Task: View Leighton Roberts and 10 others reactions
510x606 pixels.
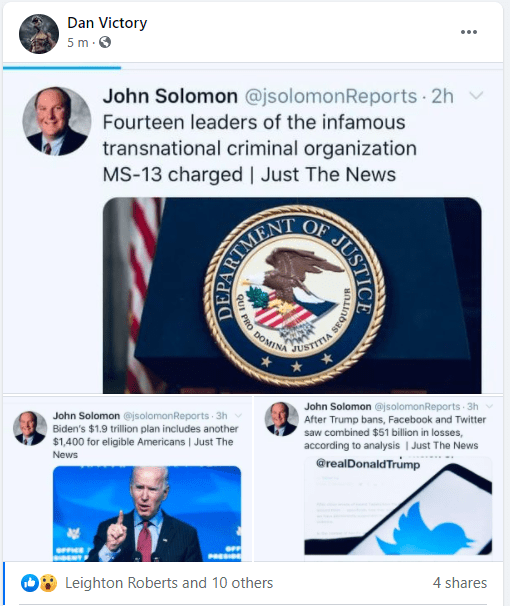Action: point(169,583)
